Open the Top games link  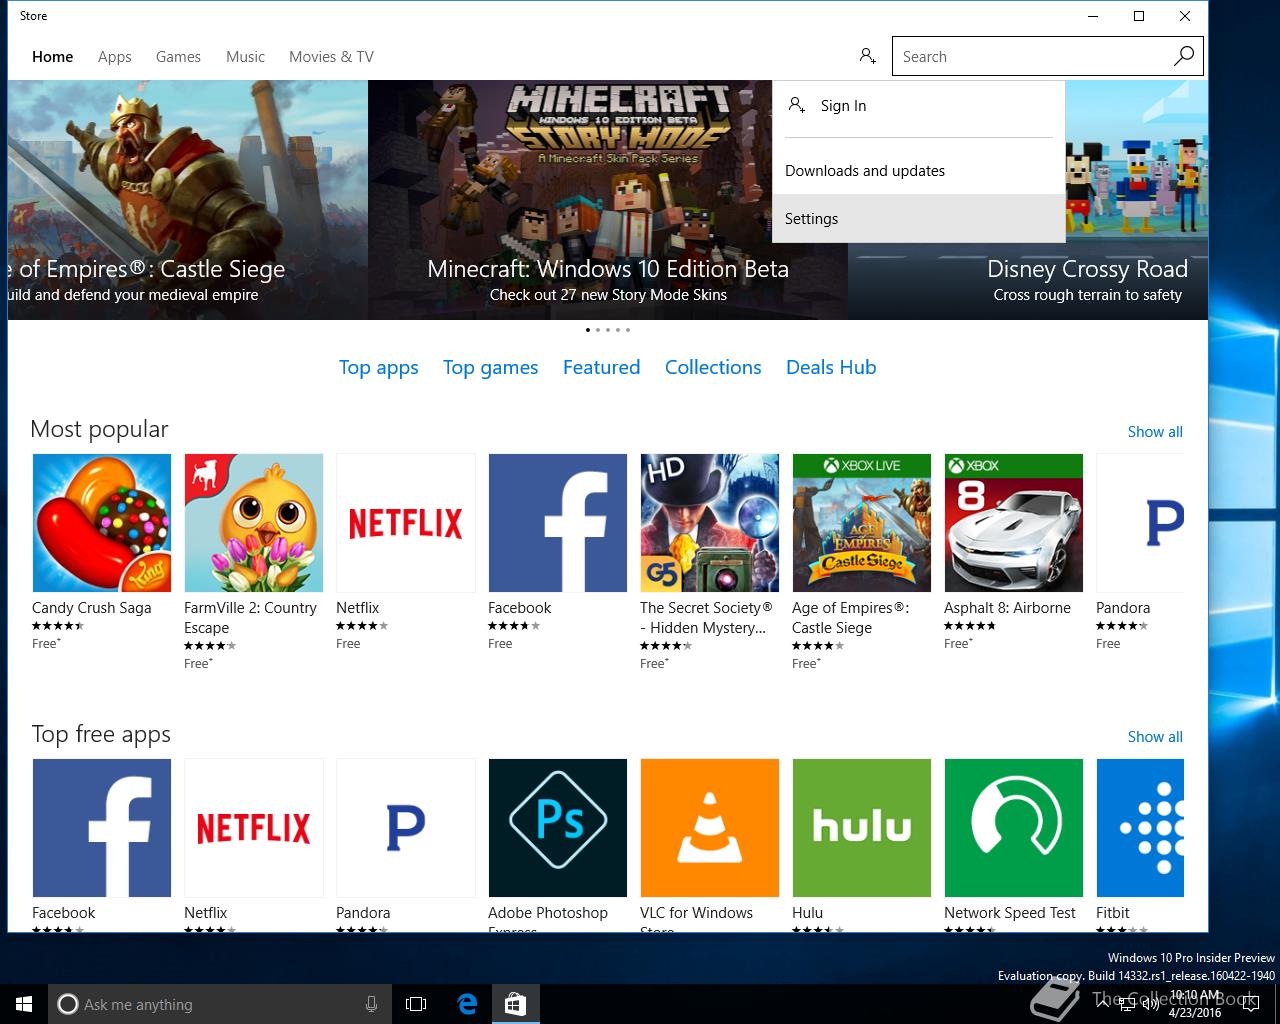tap(490, 368)
